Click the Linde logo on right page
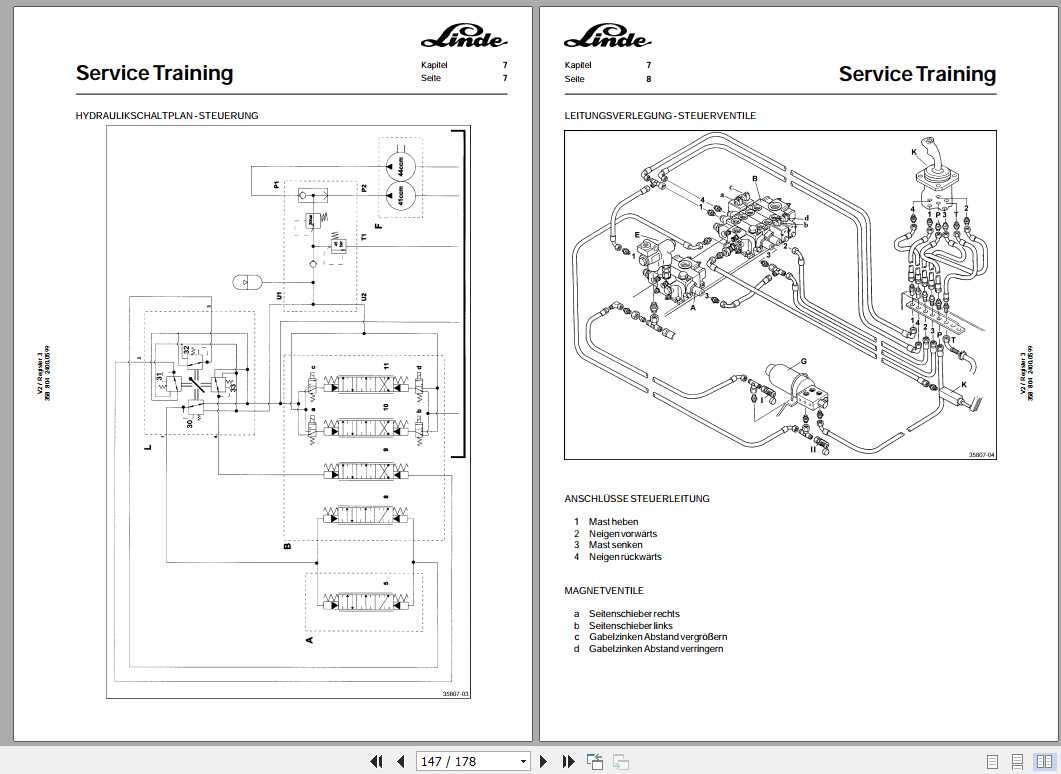 (x=608, y=40)
